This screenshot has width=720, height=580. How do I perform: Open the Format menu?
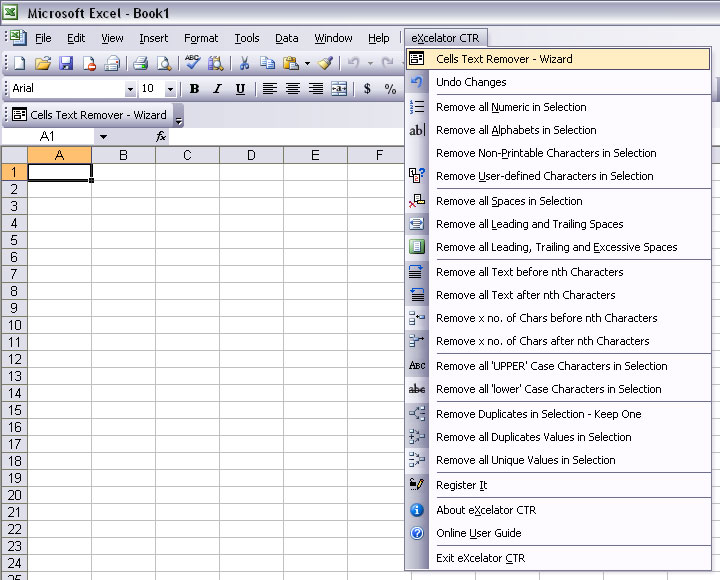coord(201,38)
